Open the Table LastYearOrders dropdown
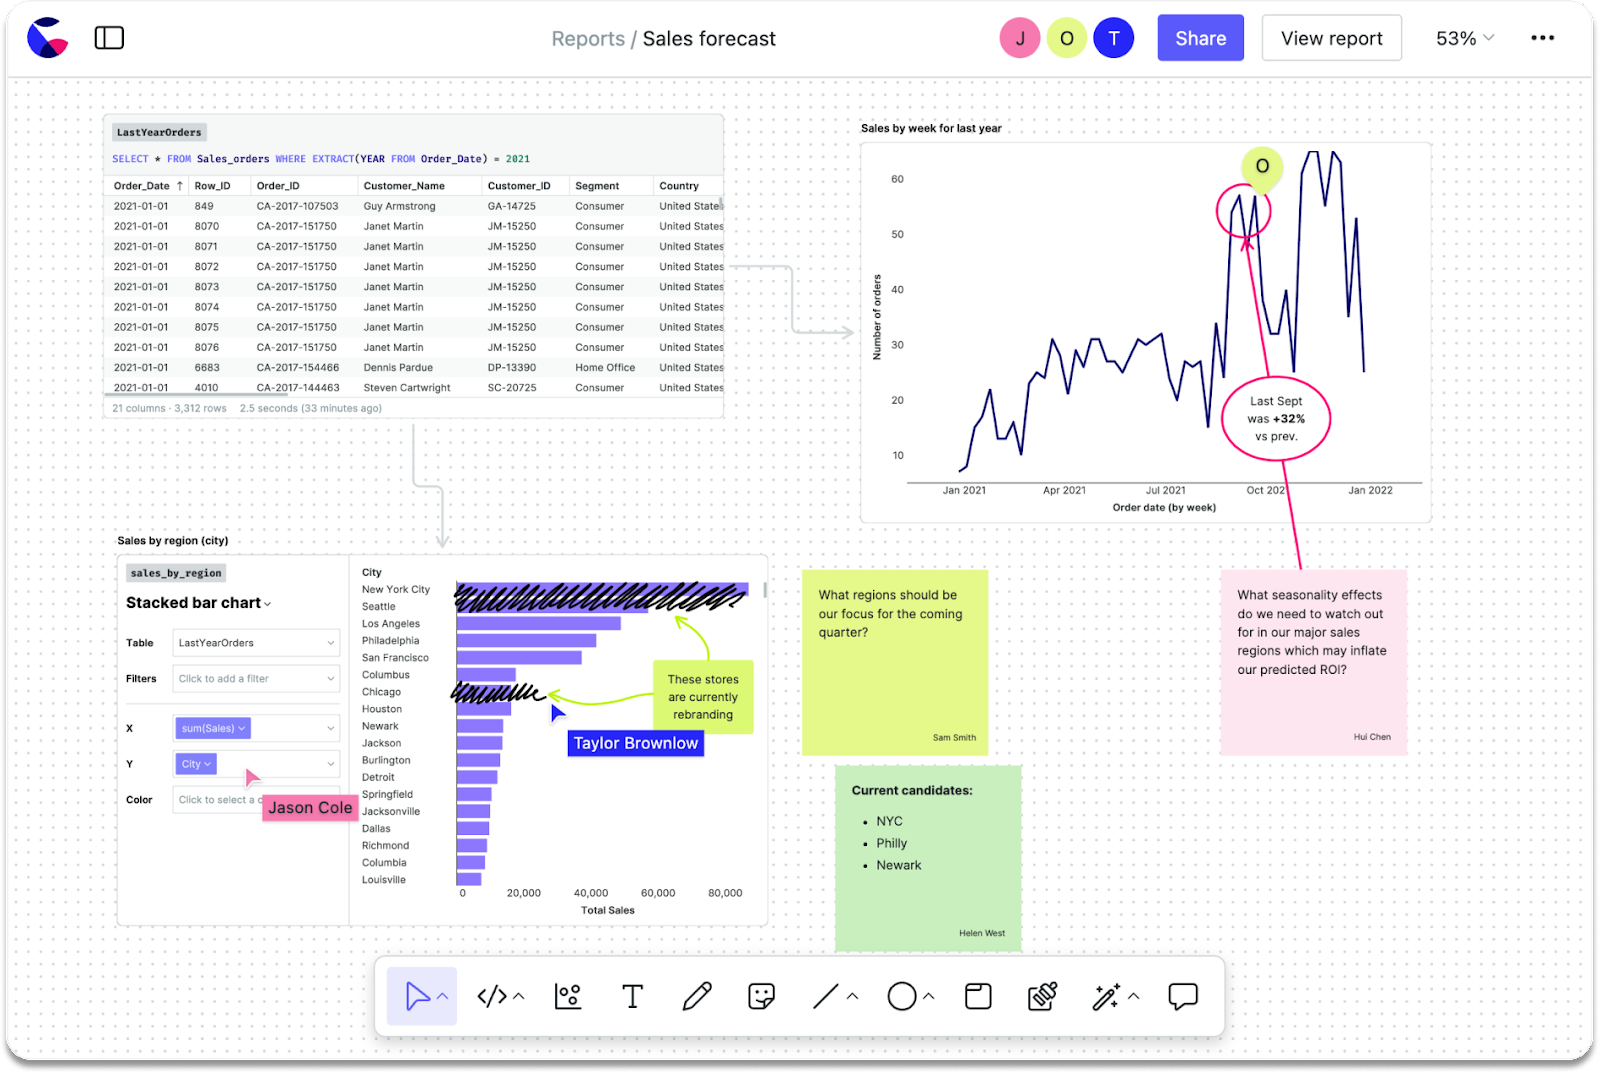Viewport: 1600px width, 1073px height. [256, 643]
